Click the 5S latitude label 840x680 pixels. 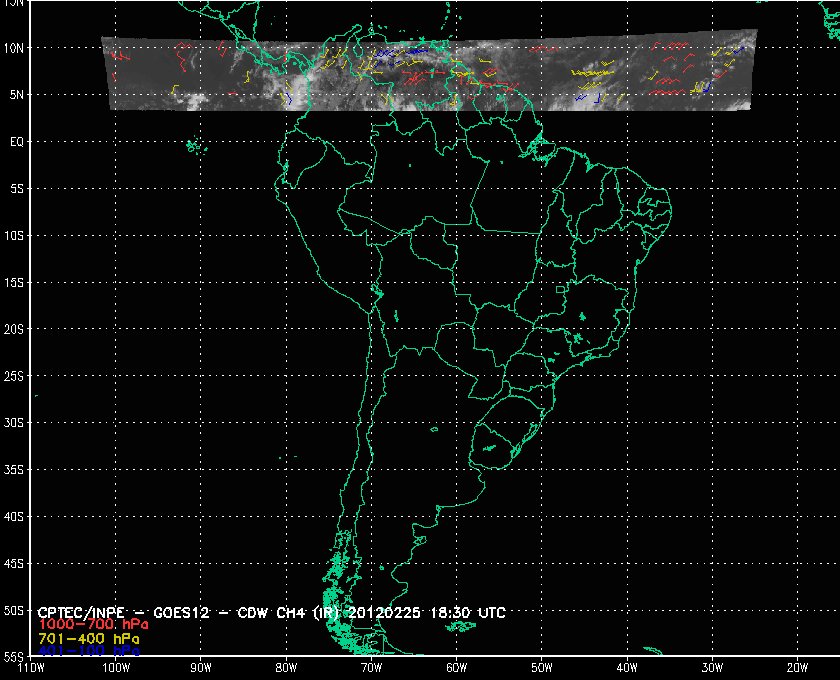click(17, 189)
